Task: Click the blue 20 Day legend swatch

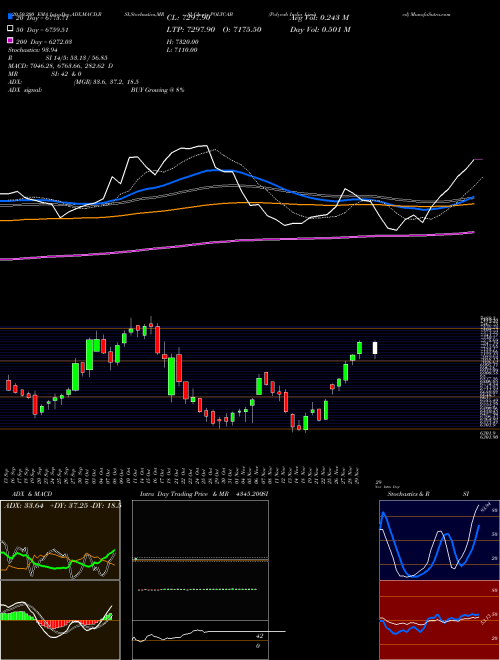Action: 10,17
